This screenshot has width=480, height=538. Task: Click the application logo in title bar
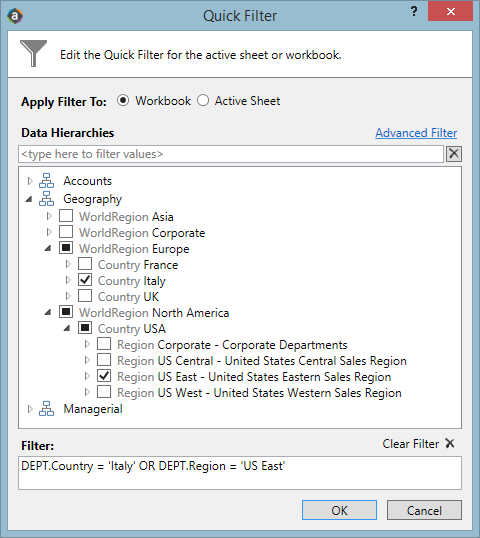click(15, 16)
